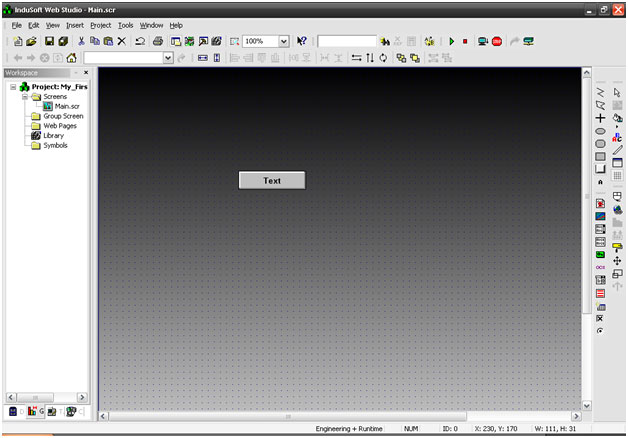The height and width of the screenshot is (438, 628).
Task: Click the line color pencil tool
Action: 617,150
